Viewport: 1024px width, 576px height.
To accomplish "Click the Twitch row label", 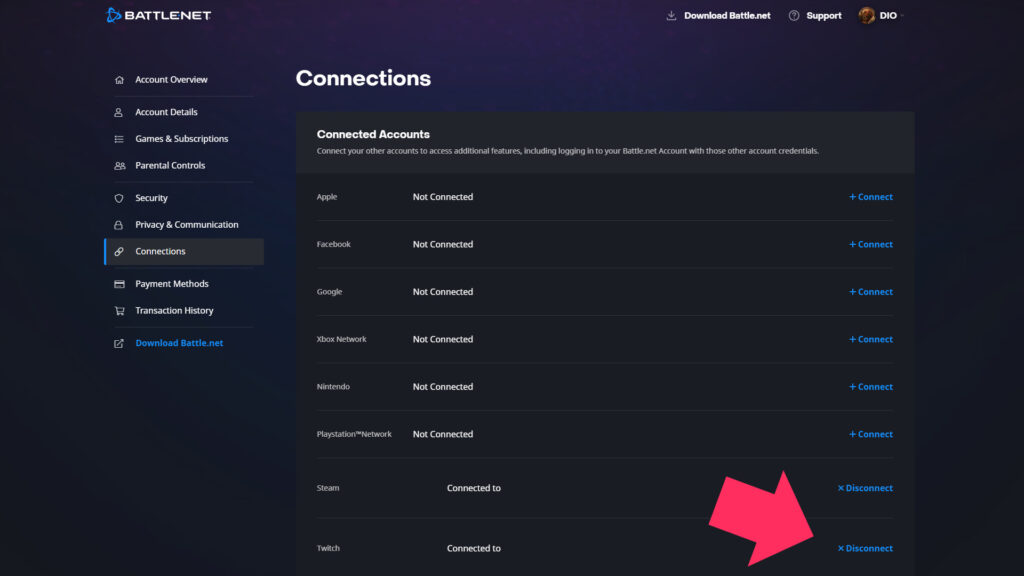I will point(328,549).
